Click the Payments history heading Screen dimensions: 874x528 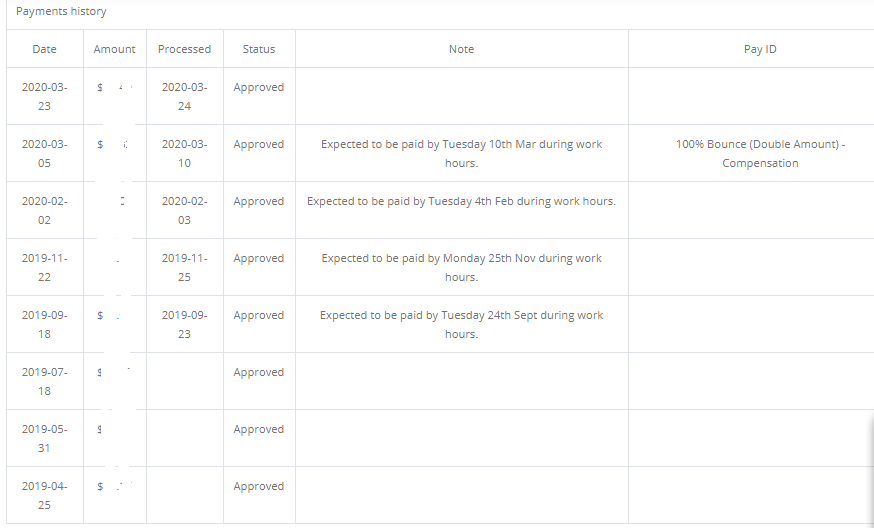[61, 12]
